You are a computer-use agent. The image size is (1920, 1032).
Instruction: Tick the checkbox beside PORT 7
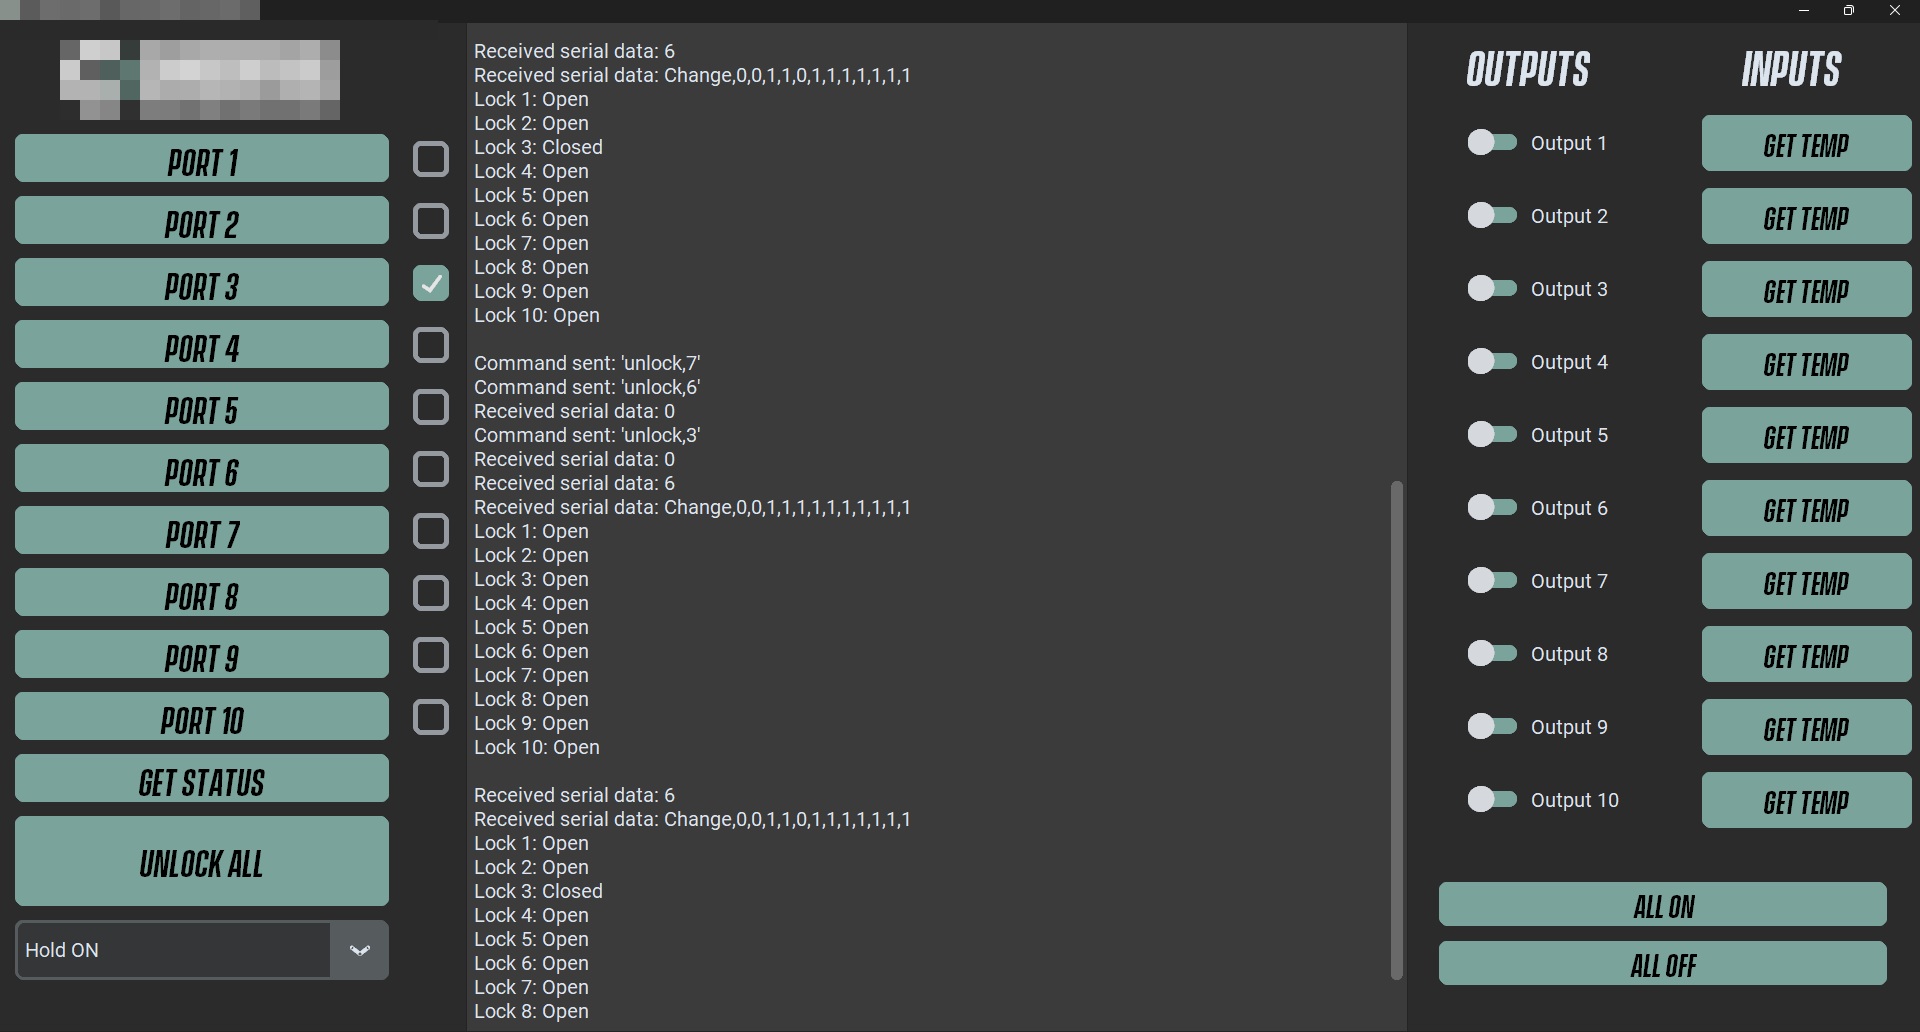(x=431, y=531)
